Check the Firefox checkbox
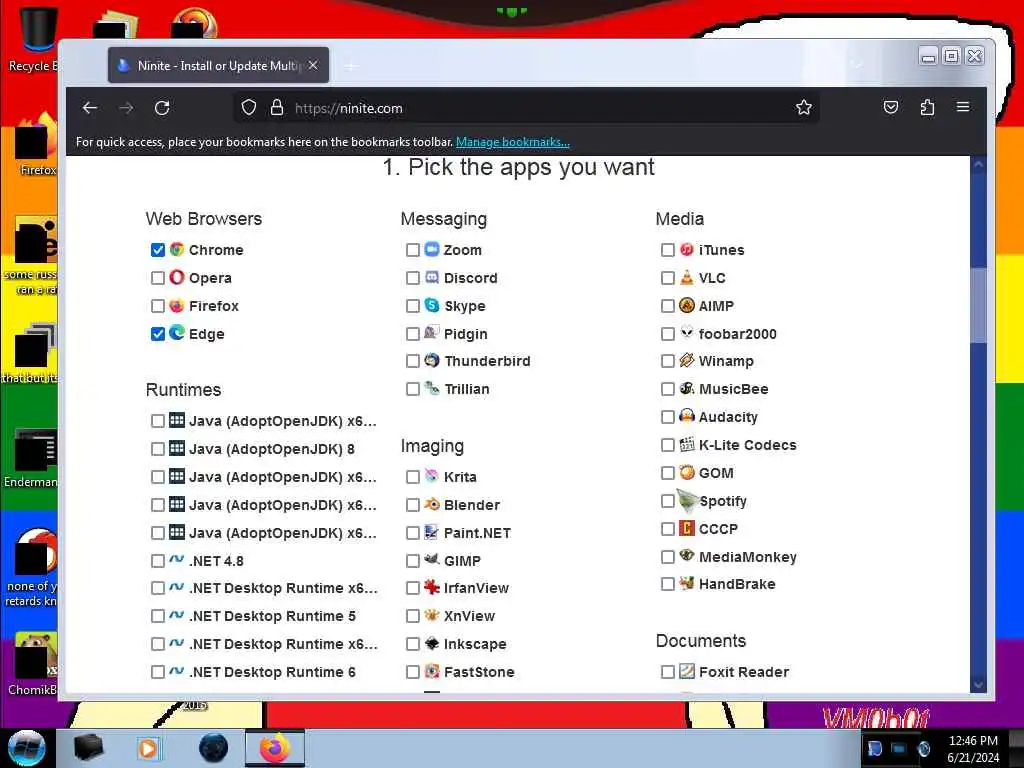The image size is (1024, 768). pos(157,306)
